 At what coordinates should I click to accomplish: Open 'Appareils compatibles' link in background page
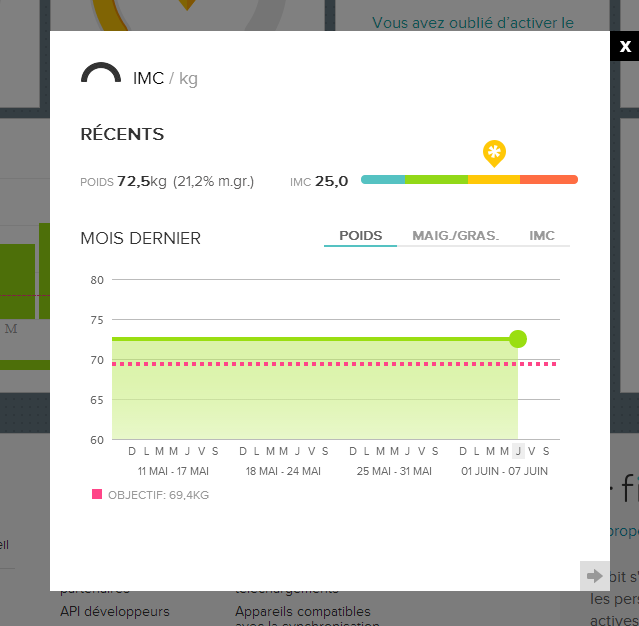303,611
